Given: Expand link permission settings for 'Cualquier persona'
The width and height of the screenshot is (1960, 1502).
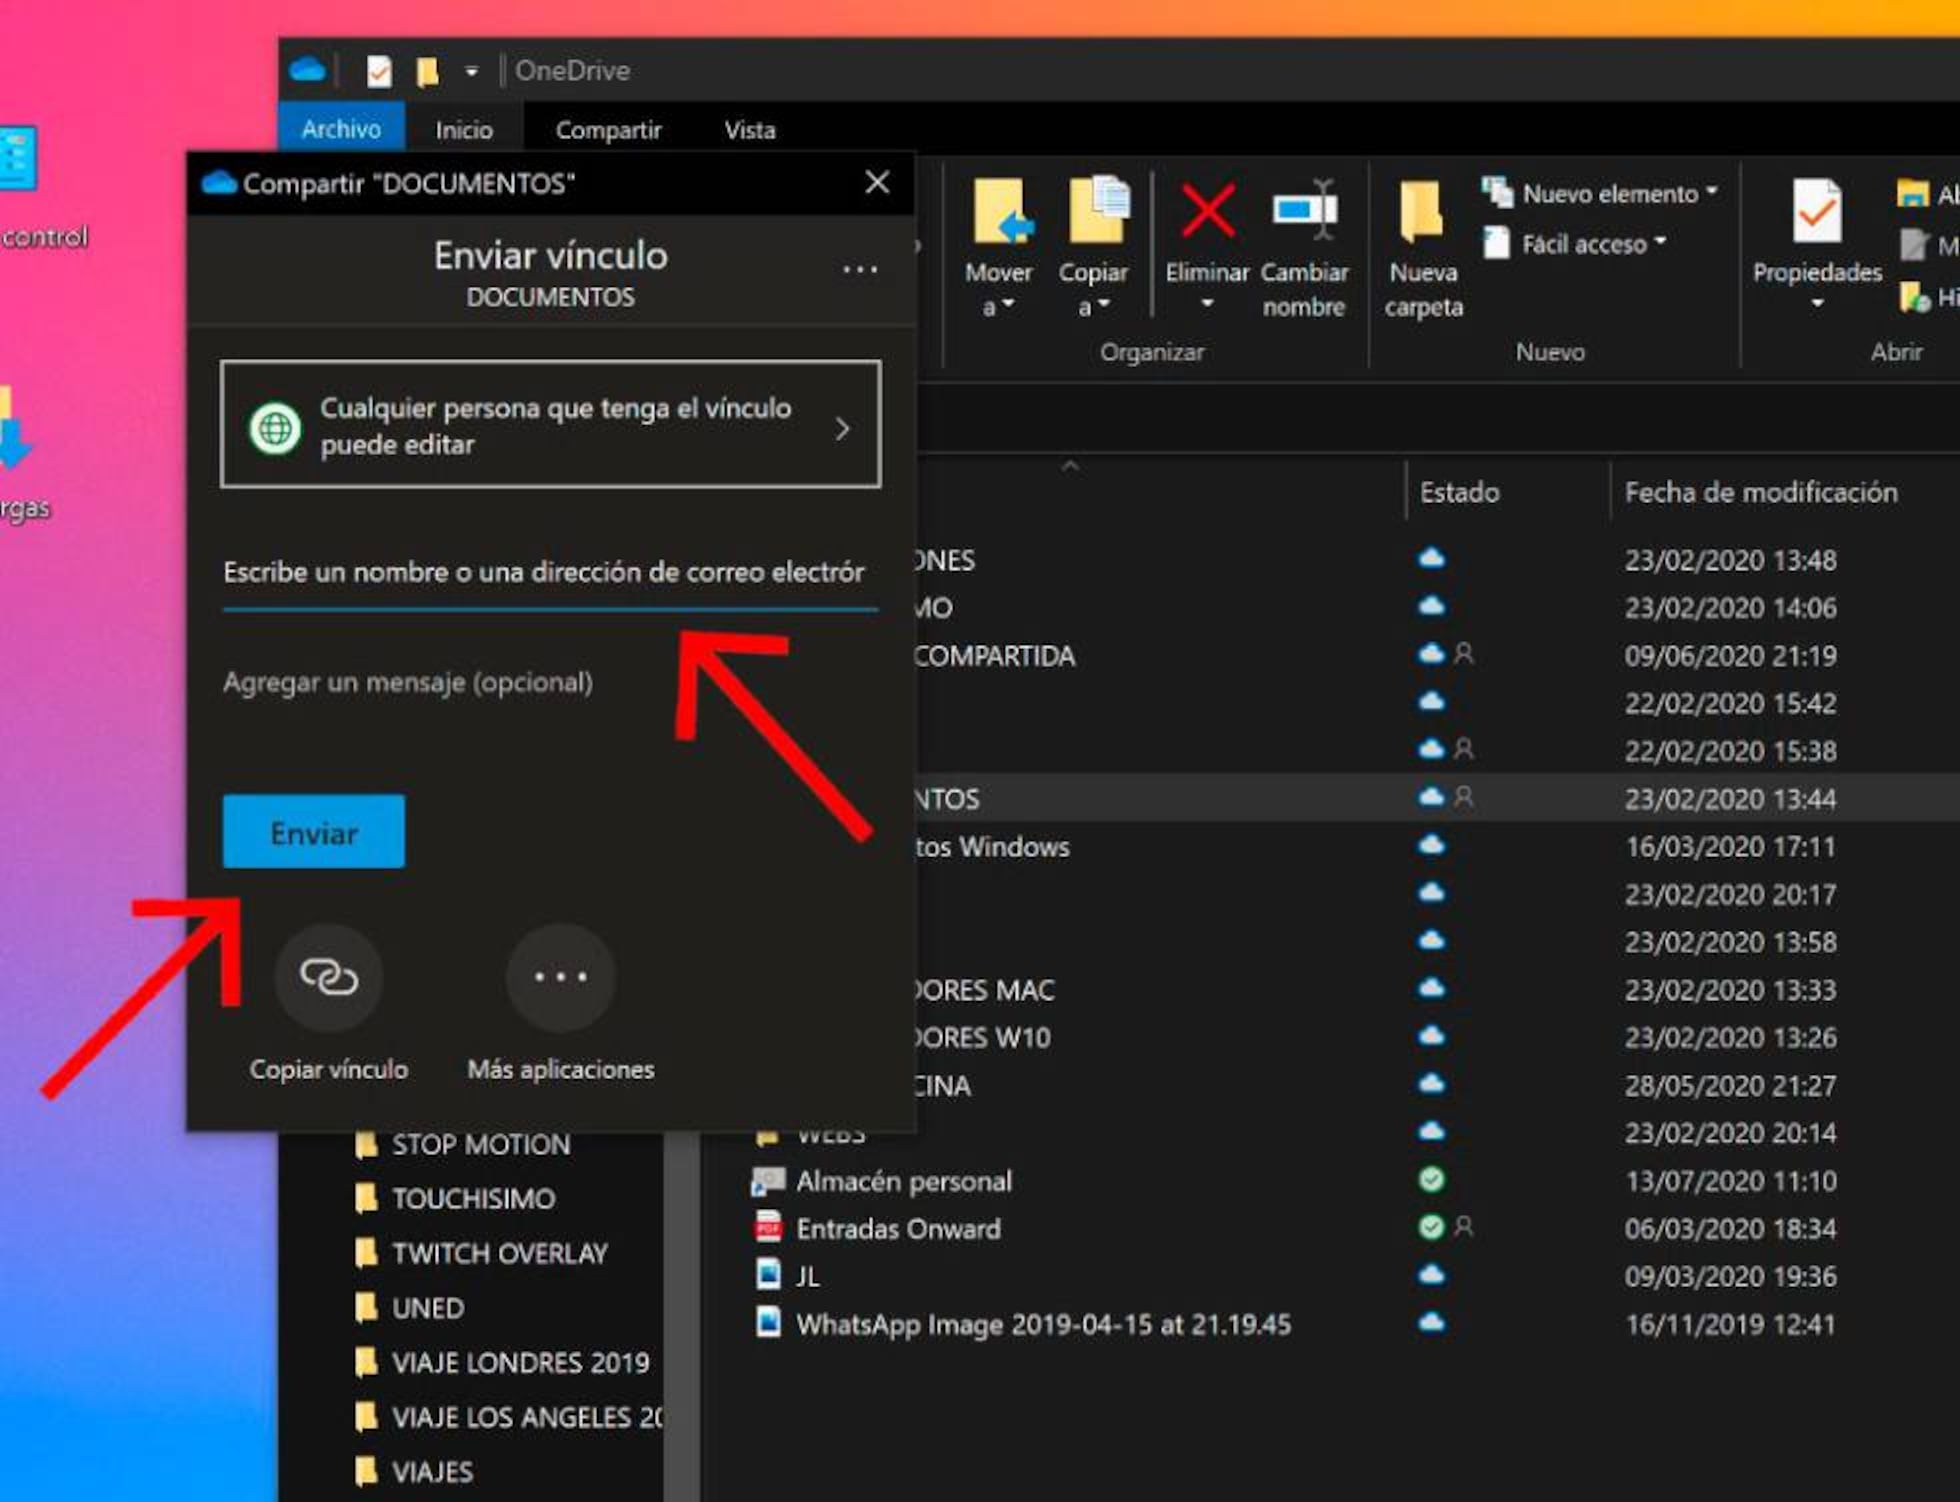Looking at the screenshot, I should [842, 427].
